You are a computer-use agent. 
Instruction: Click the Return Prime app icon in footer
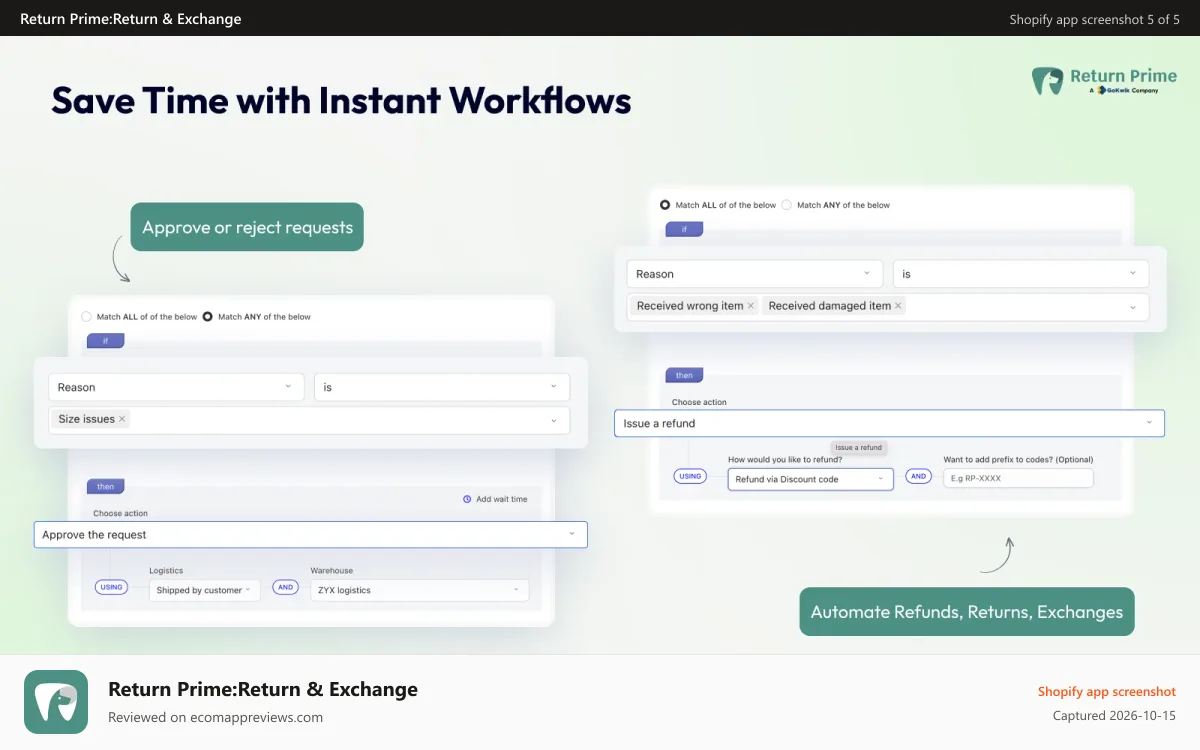[56, 702]
